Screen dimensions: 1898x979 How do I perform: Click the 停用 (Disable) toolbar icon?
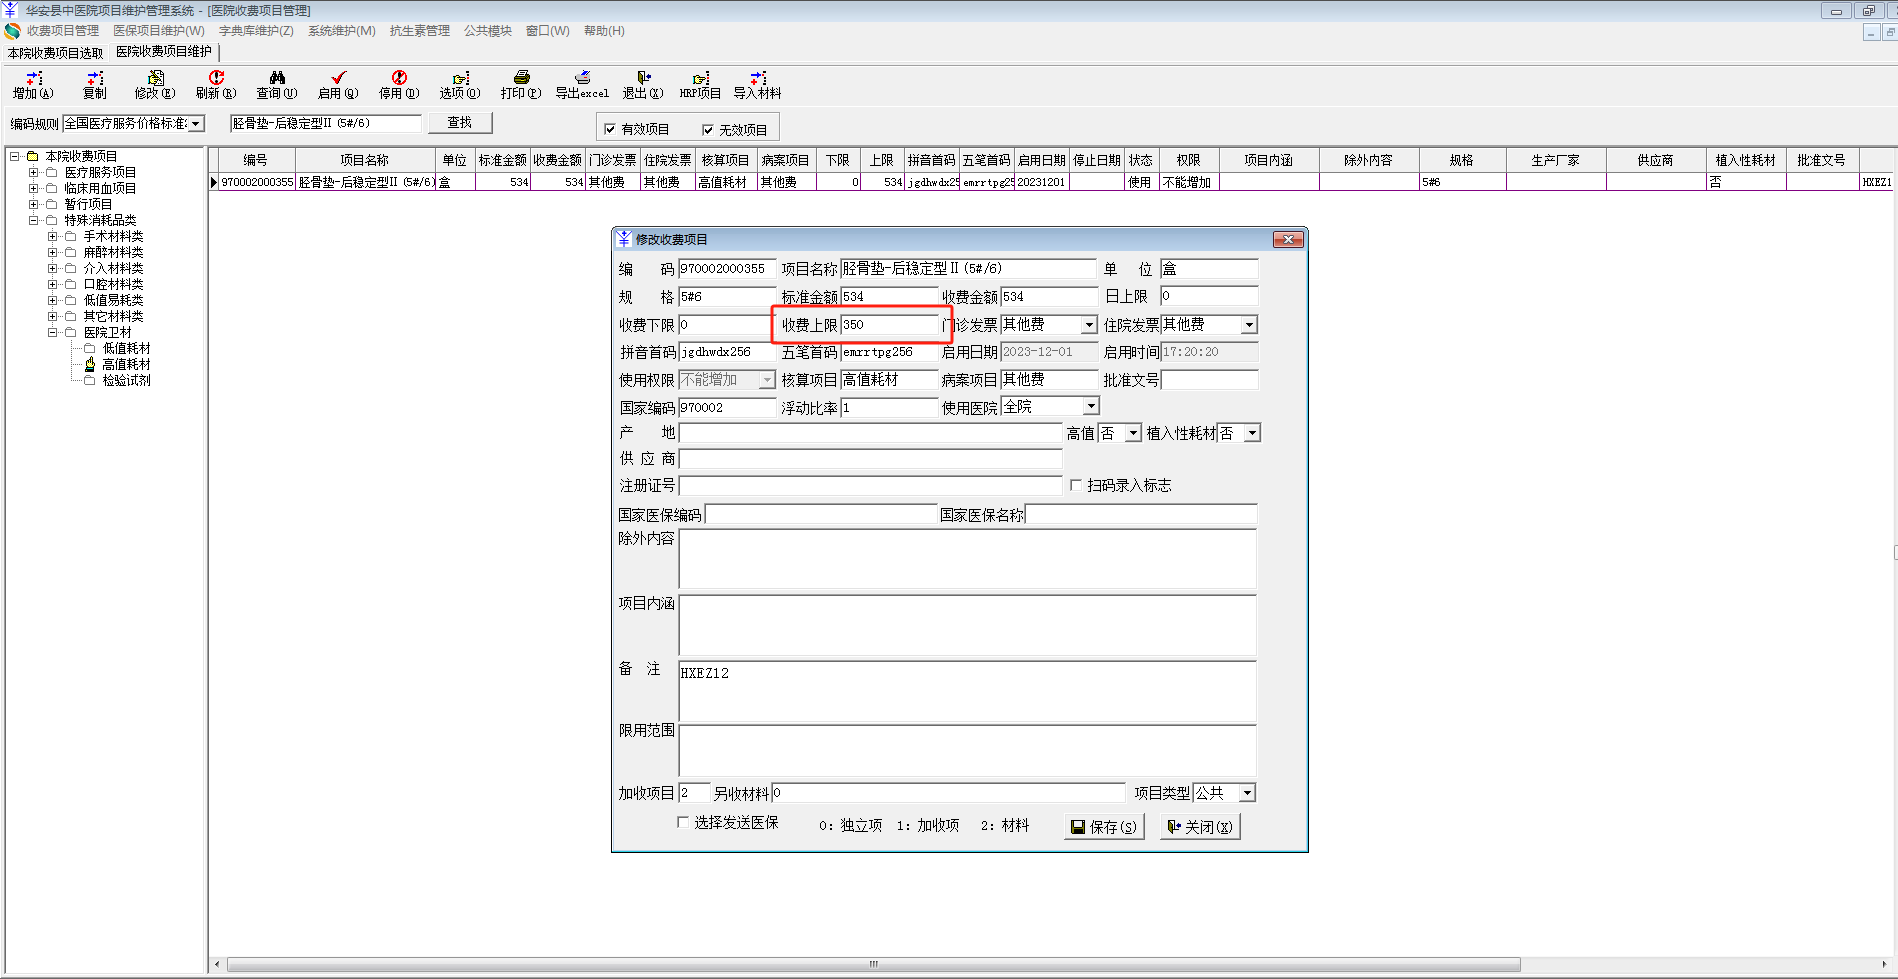399,78
